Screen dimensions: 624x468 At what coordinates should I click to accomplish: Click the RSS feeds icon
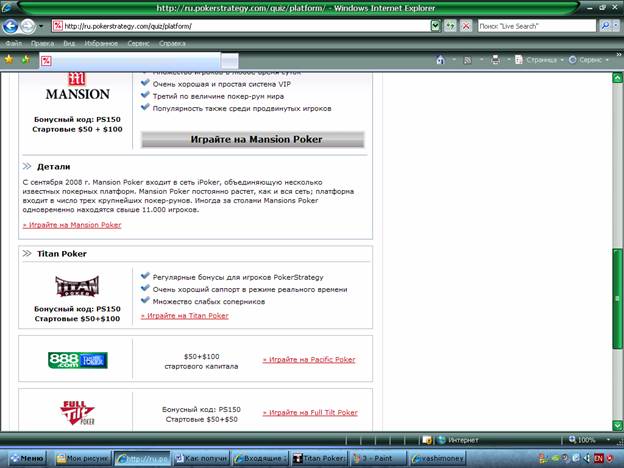[468, 60]
